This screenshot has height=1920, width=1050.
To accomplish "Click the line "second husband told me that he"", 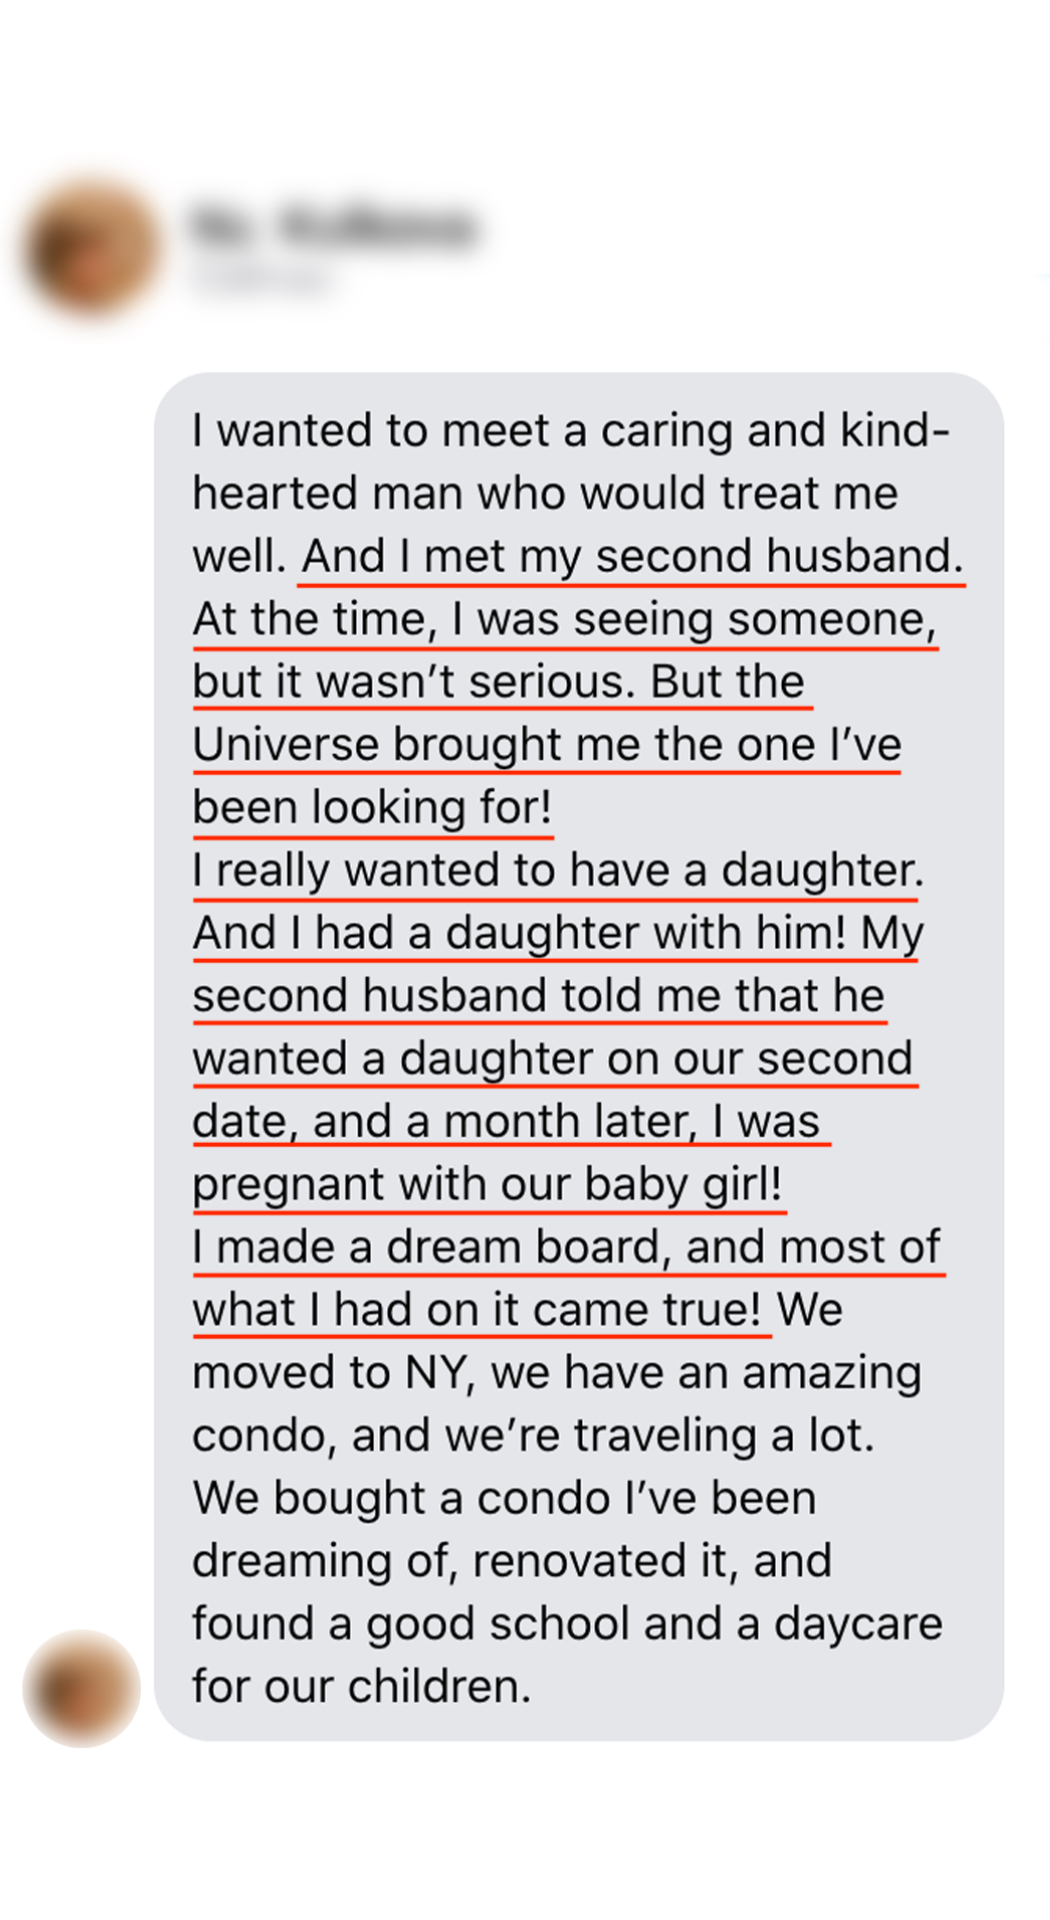I will tap(538, 997).
